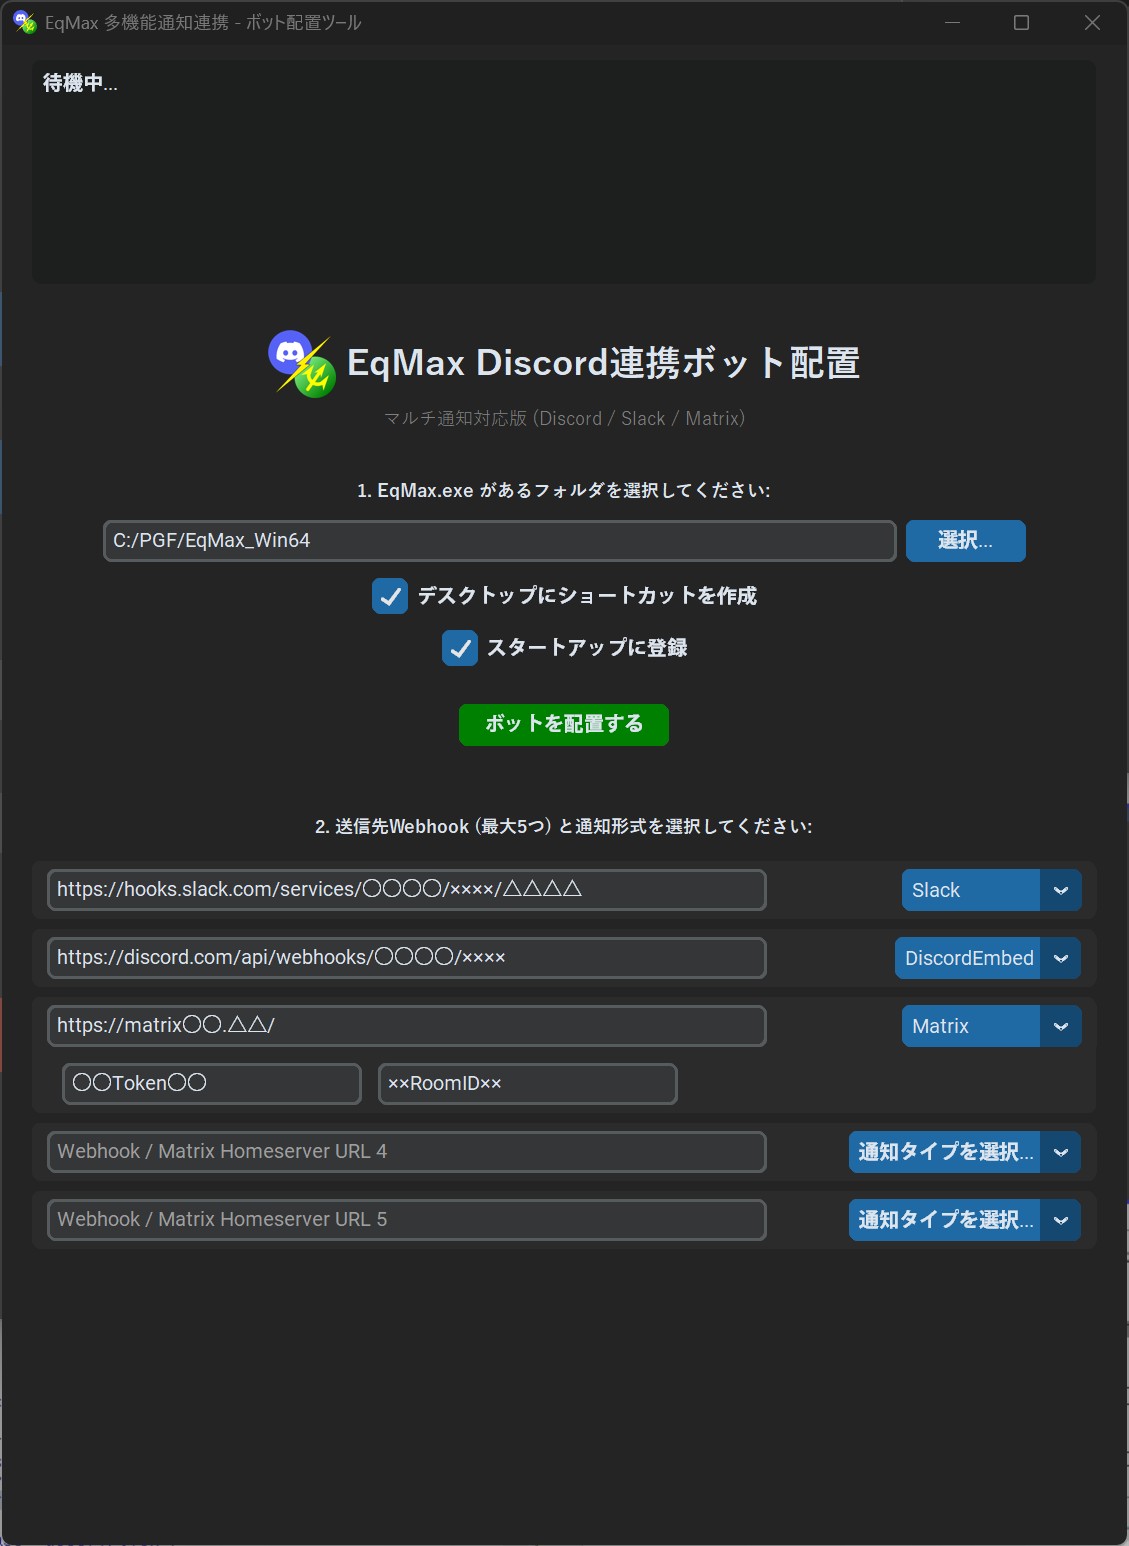Click the 選択... folder browse button
1129x1546 pixels.
(964, 541)
